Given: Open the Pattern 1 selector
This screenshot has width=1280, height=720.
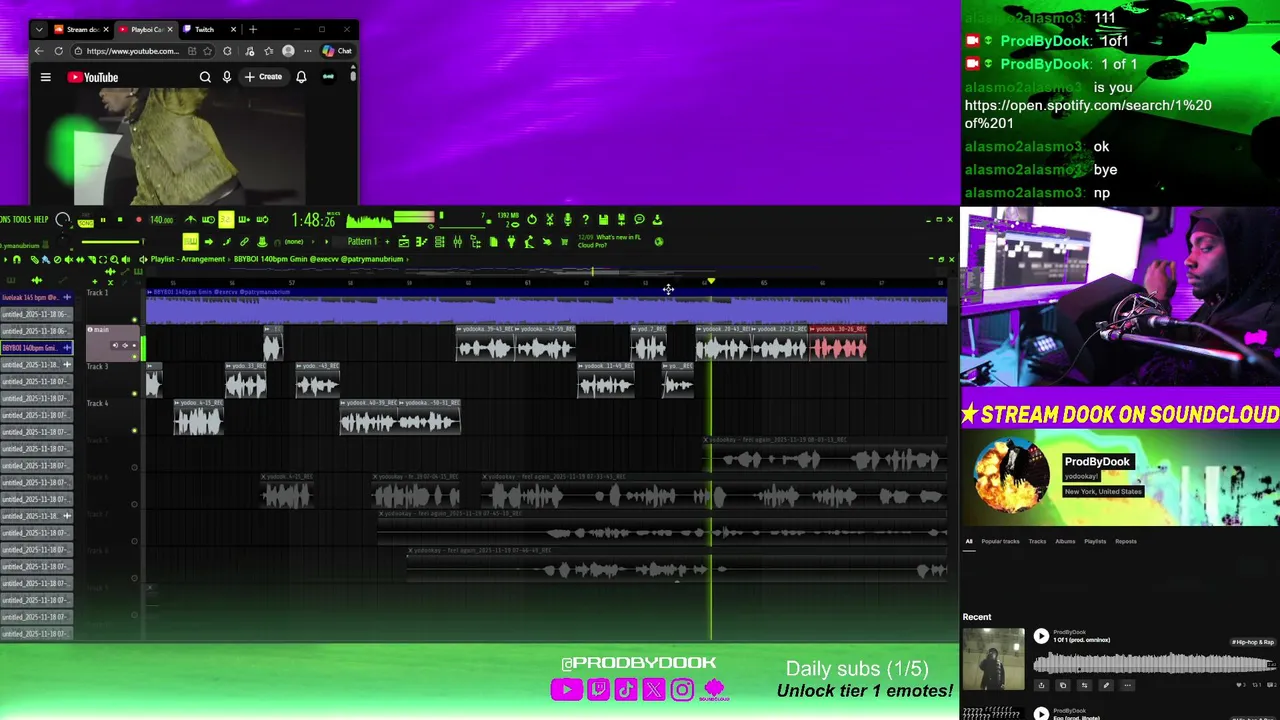Looking at the screenshot, I should pyautogui.click(x=363, y=241).
